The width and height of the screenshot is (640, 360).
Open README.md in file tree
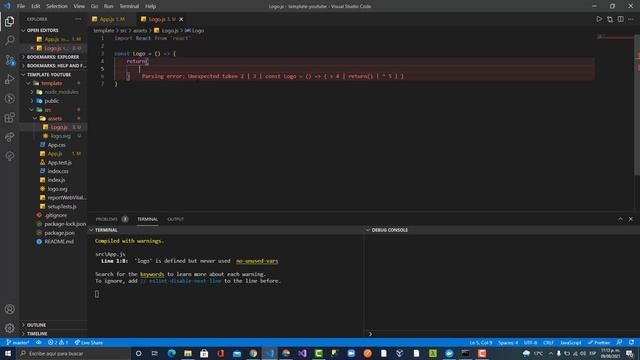click(x=59, y=242)
